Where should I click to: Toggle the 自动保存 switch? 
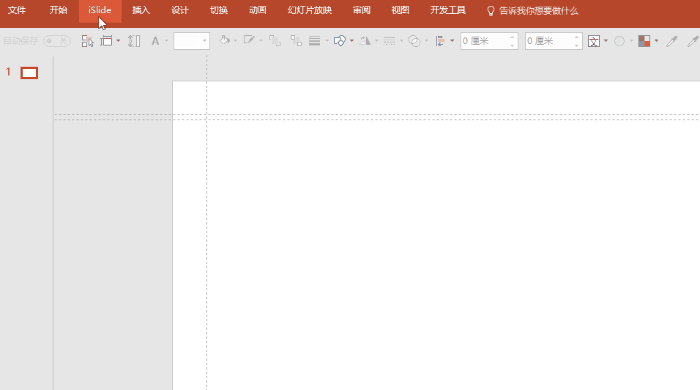57,41
